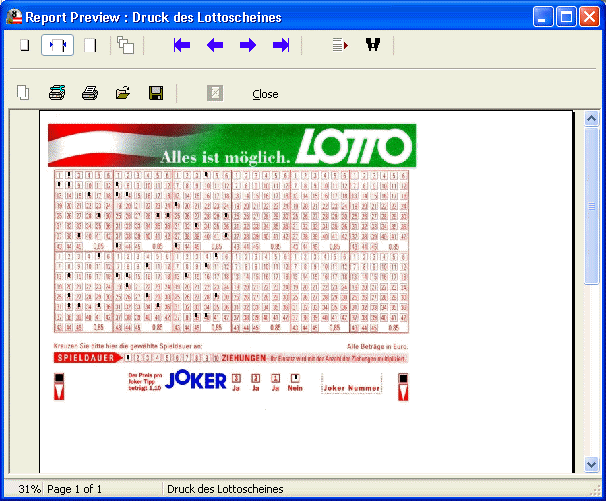Click the Nein joker checkbox on ticket
The width and height of the screenshot is (606, 501).
click(295, 378)
